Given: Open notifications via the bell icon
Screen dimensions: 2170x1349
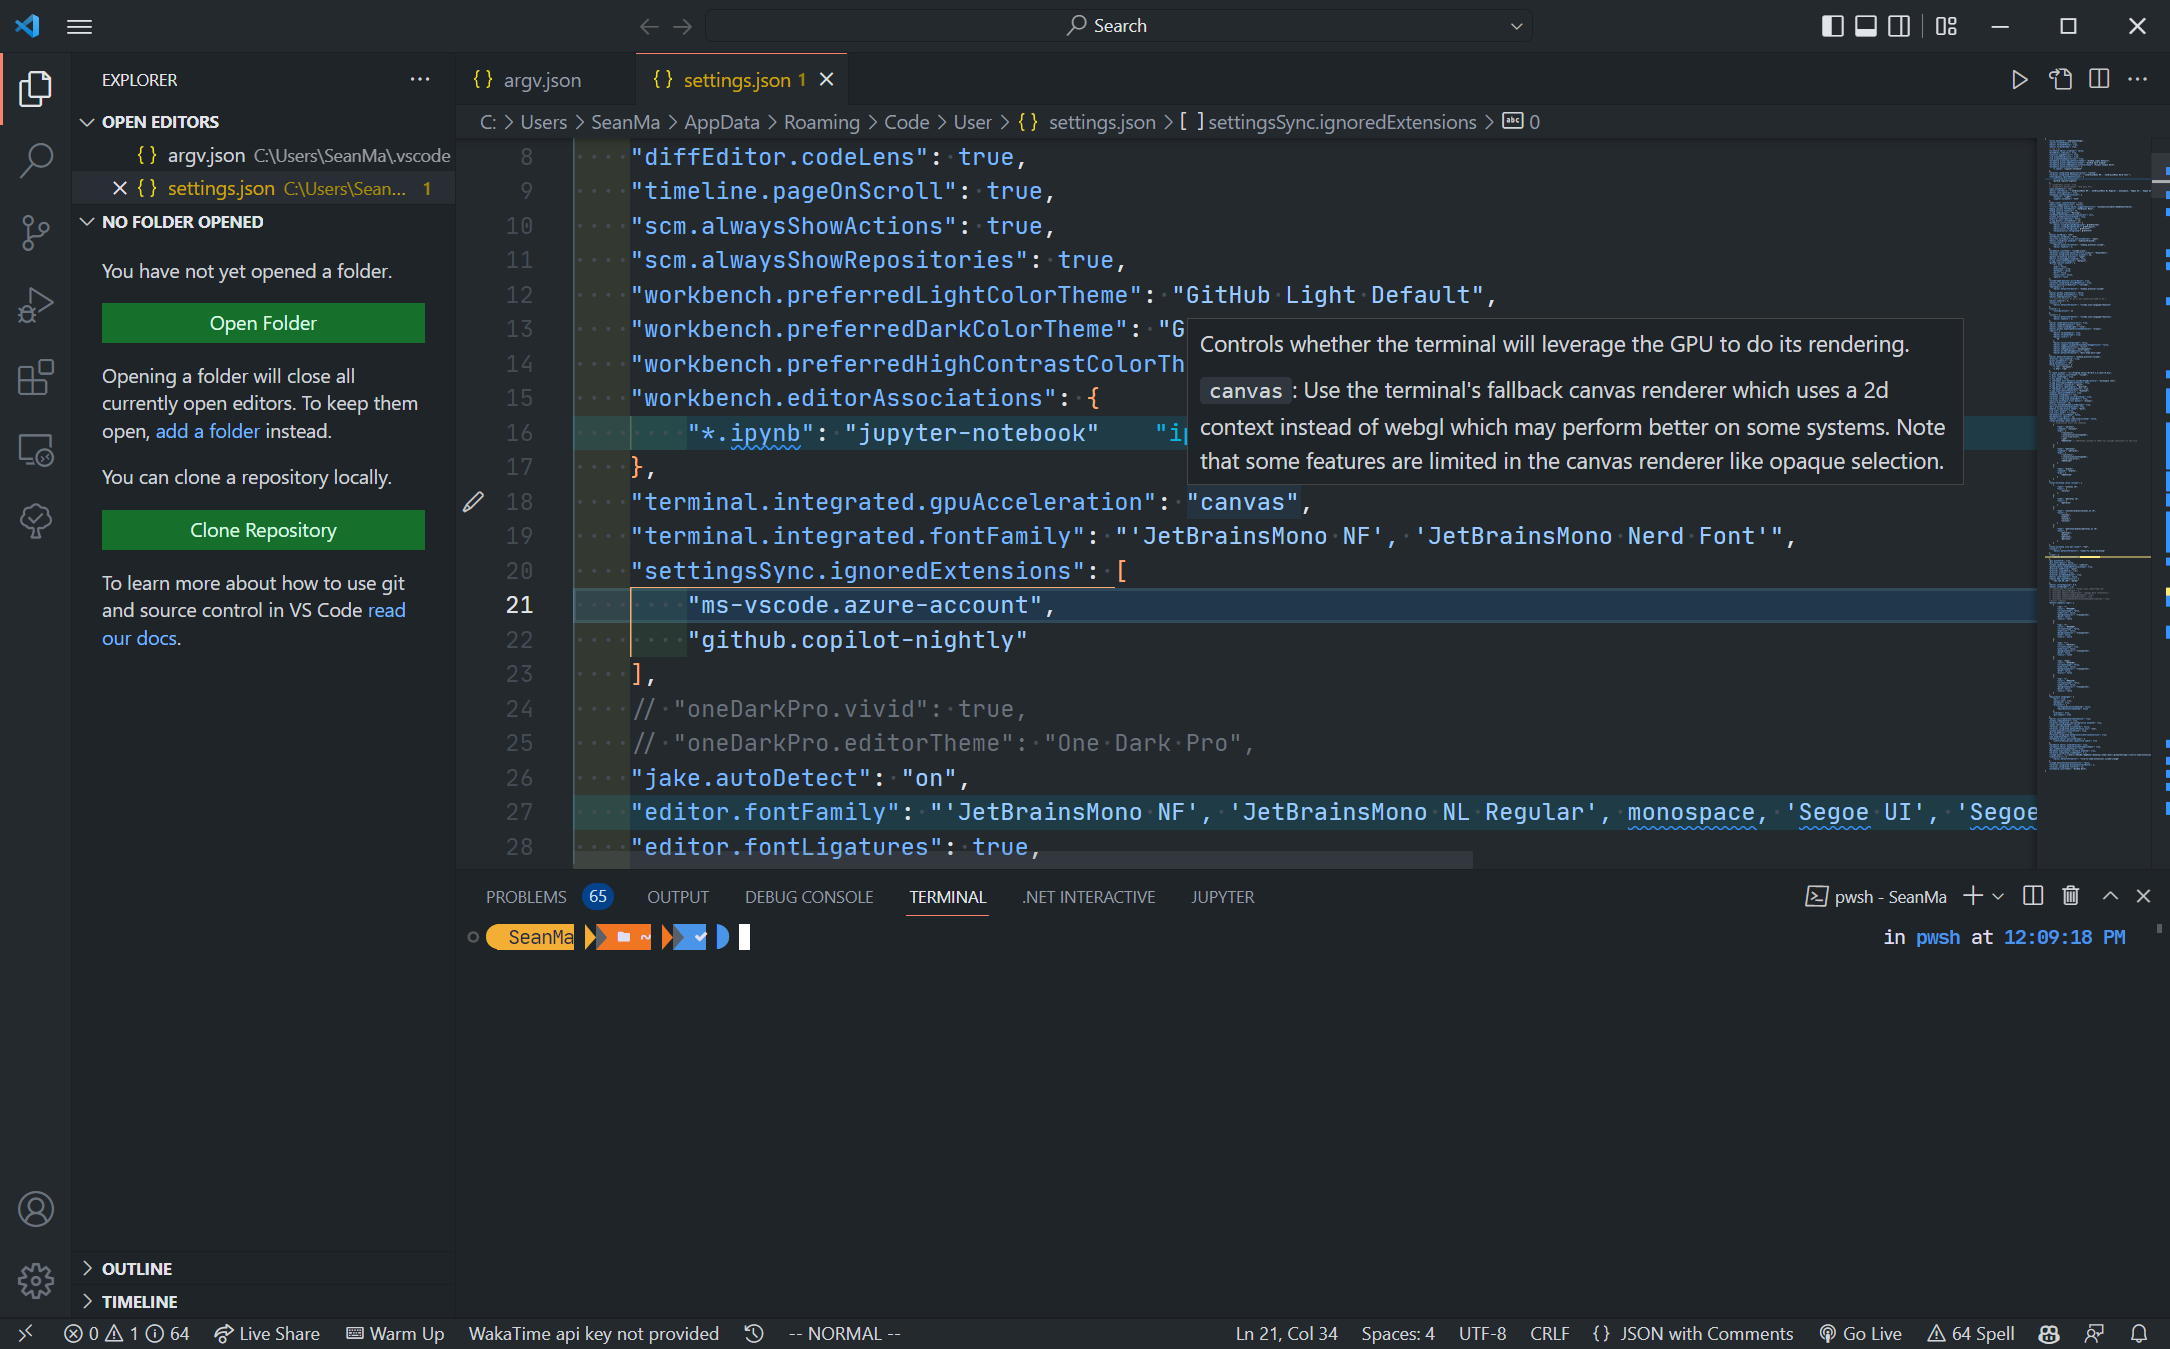Looking at the screenshot, I should click(x=2139, y=1333).
